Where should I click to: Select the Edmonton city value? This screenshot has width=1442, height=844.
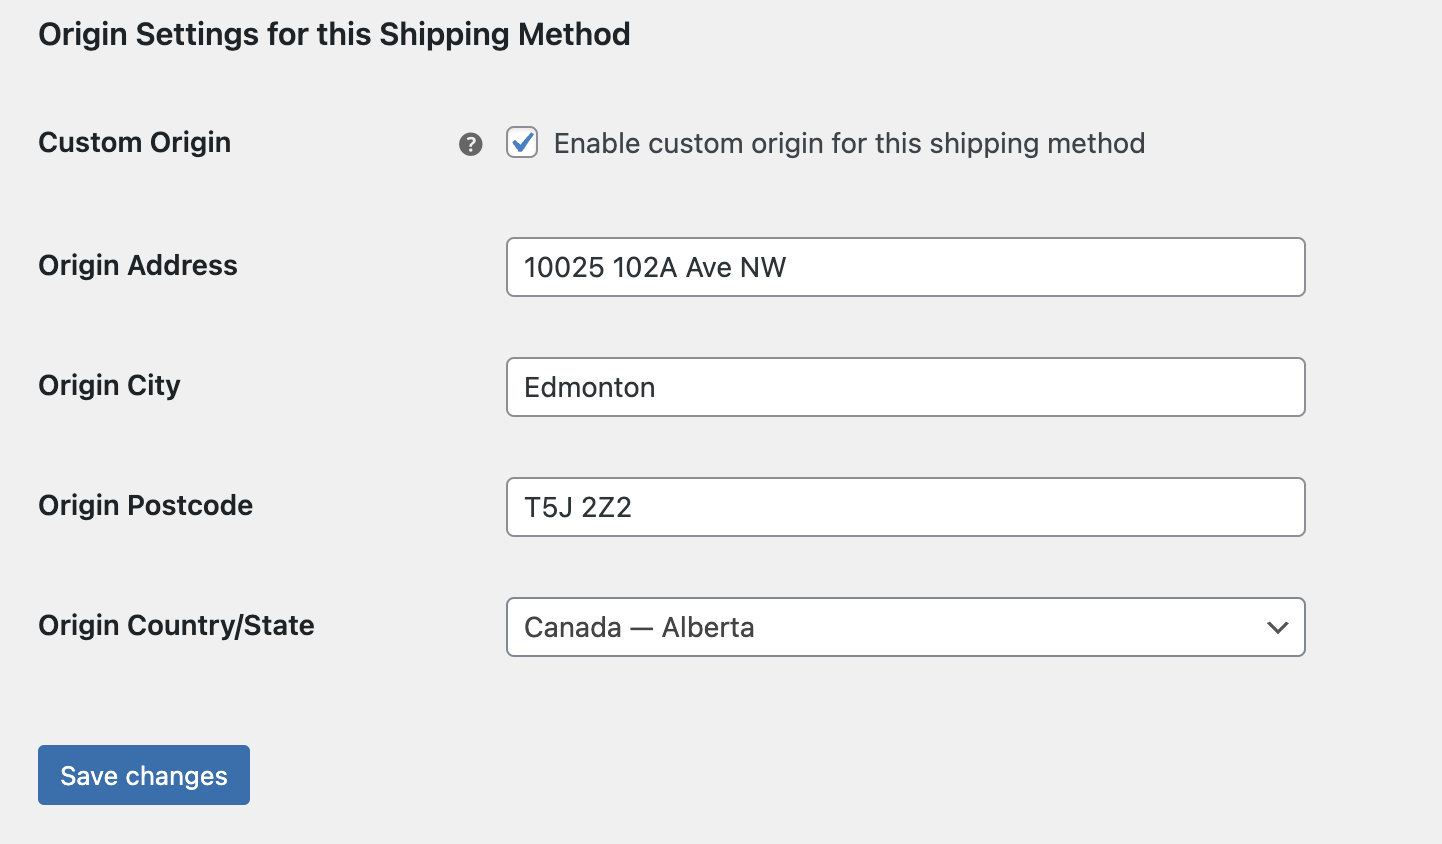590,387
